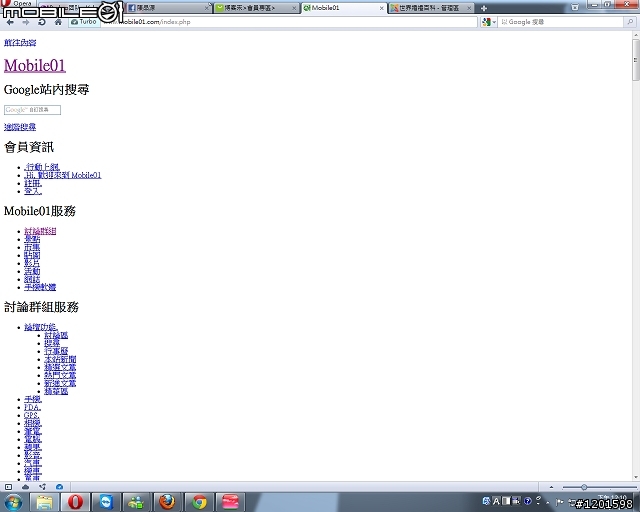This screenshot has height=512, width=640.
Task: Click the browser forward arrow
Action: 26,22
